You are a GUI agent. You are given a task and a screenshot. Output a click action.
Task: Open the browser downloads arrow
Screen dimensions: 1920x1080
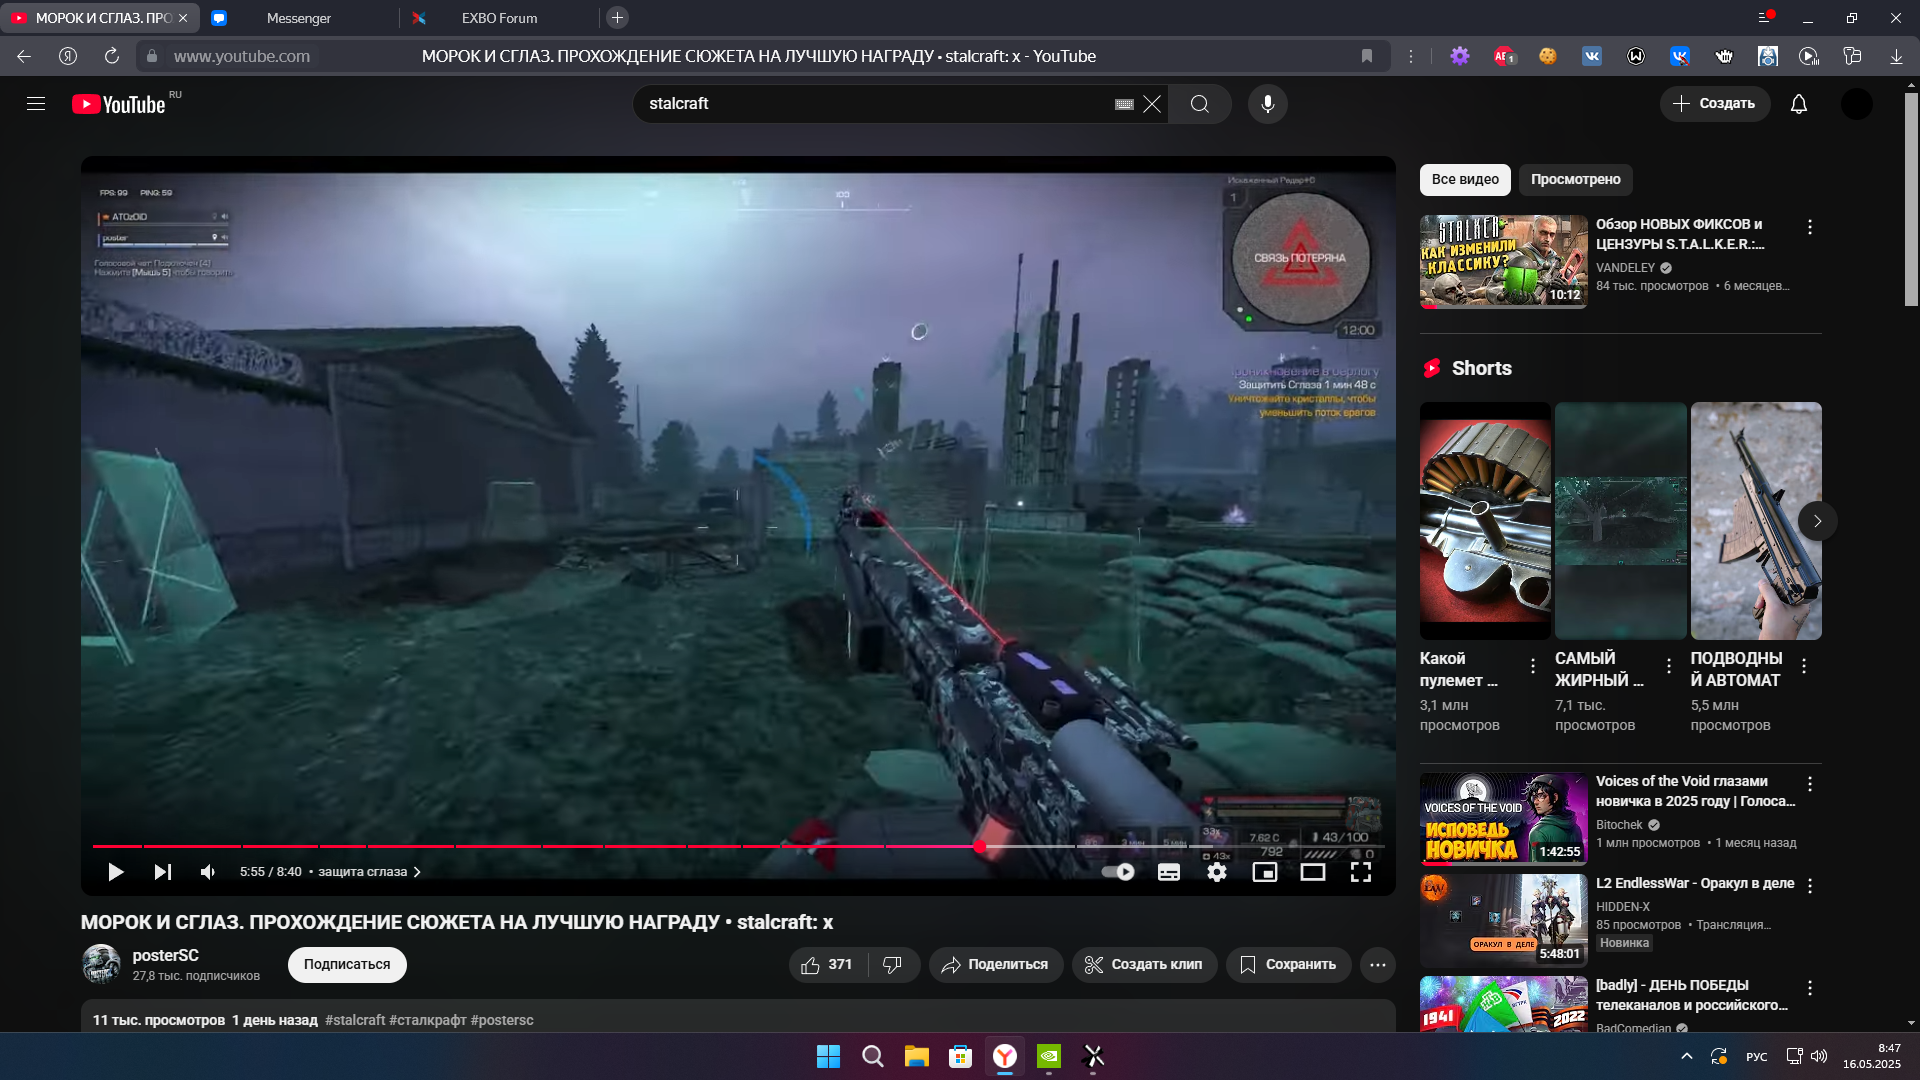[1896, 56]
